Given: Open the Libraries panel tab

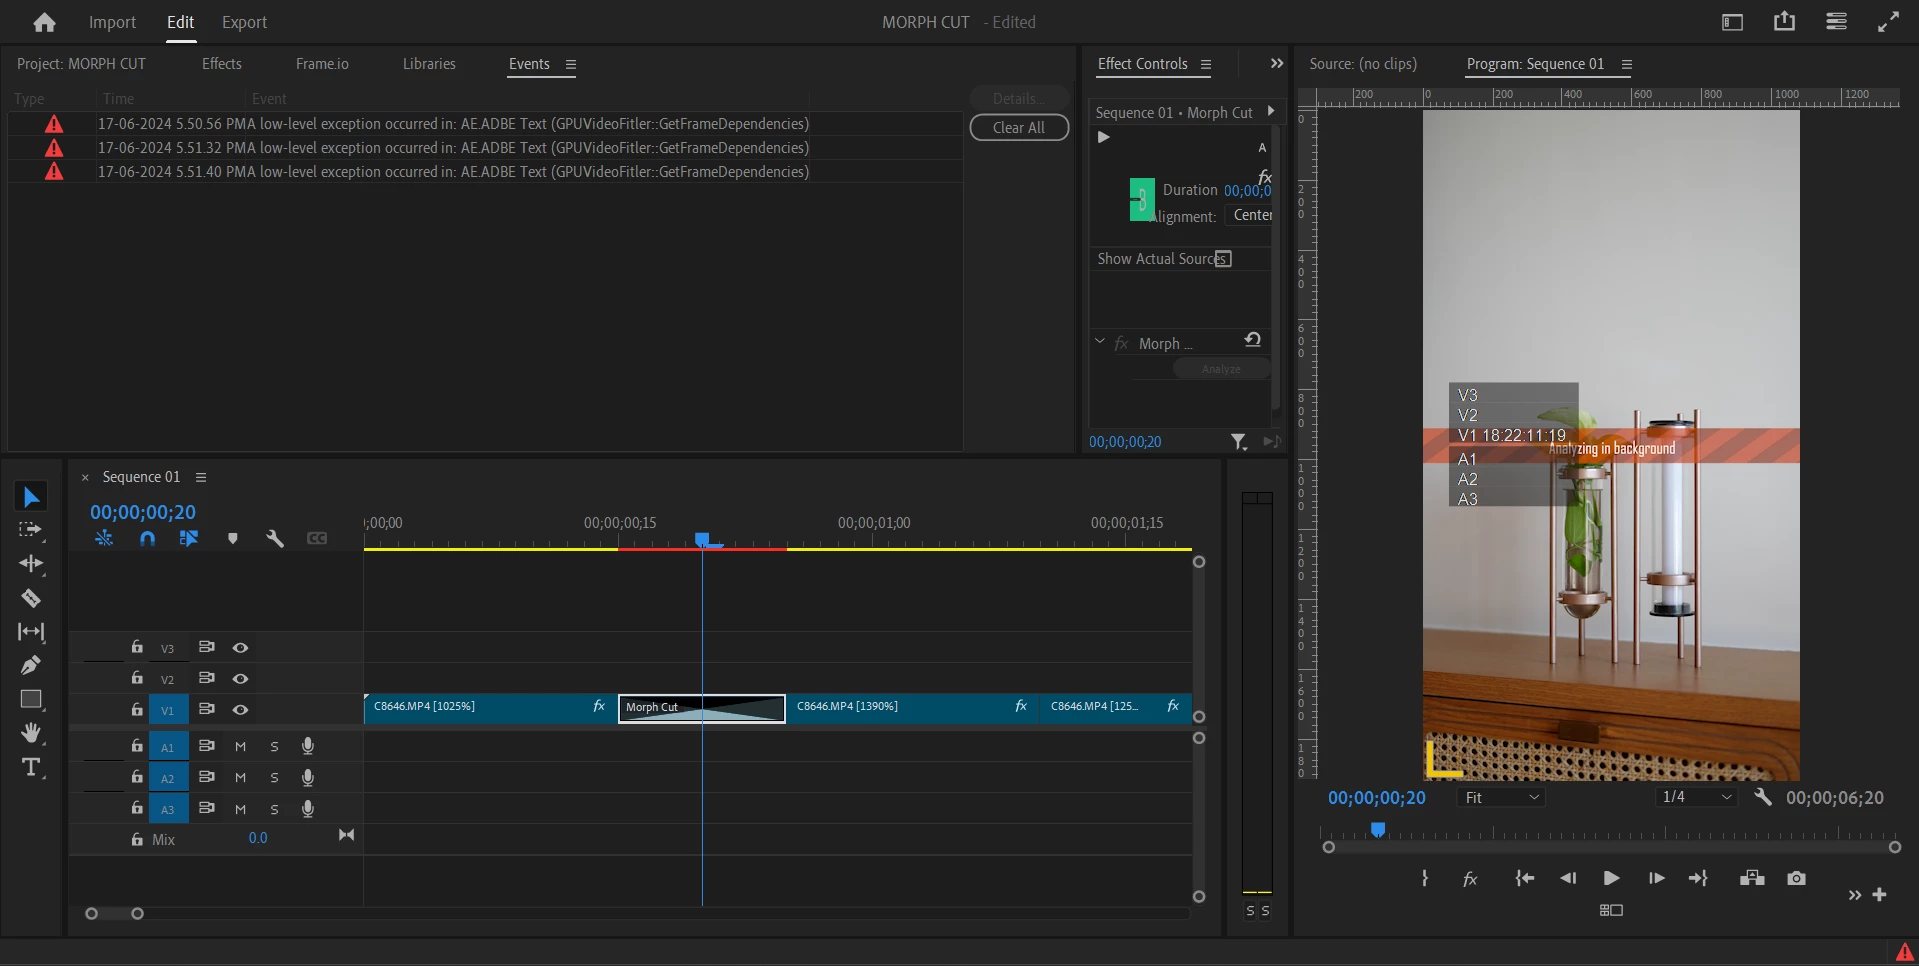Looking at the screenshot, I should (x=429, y=64).
